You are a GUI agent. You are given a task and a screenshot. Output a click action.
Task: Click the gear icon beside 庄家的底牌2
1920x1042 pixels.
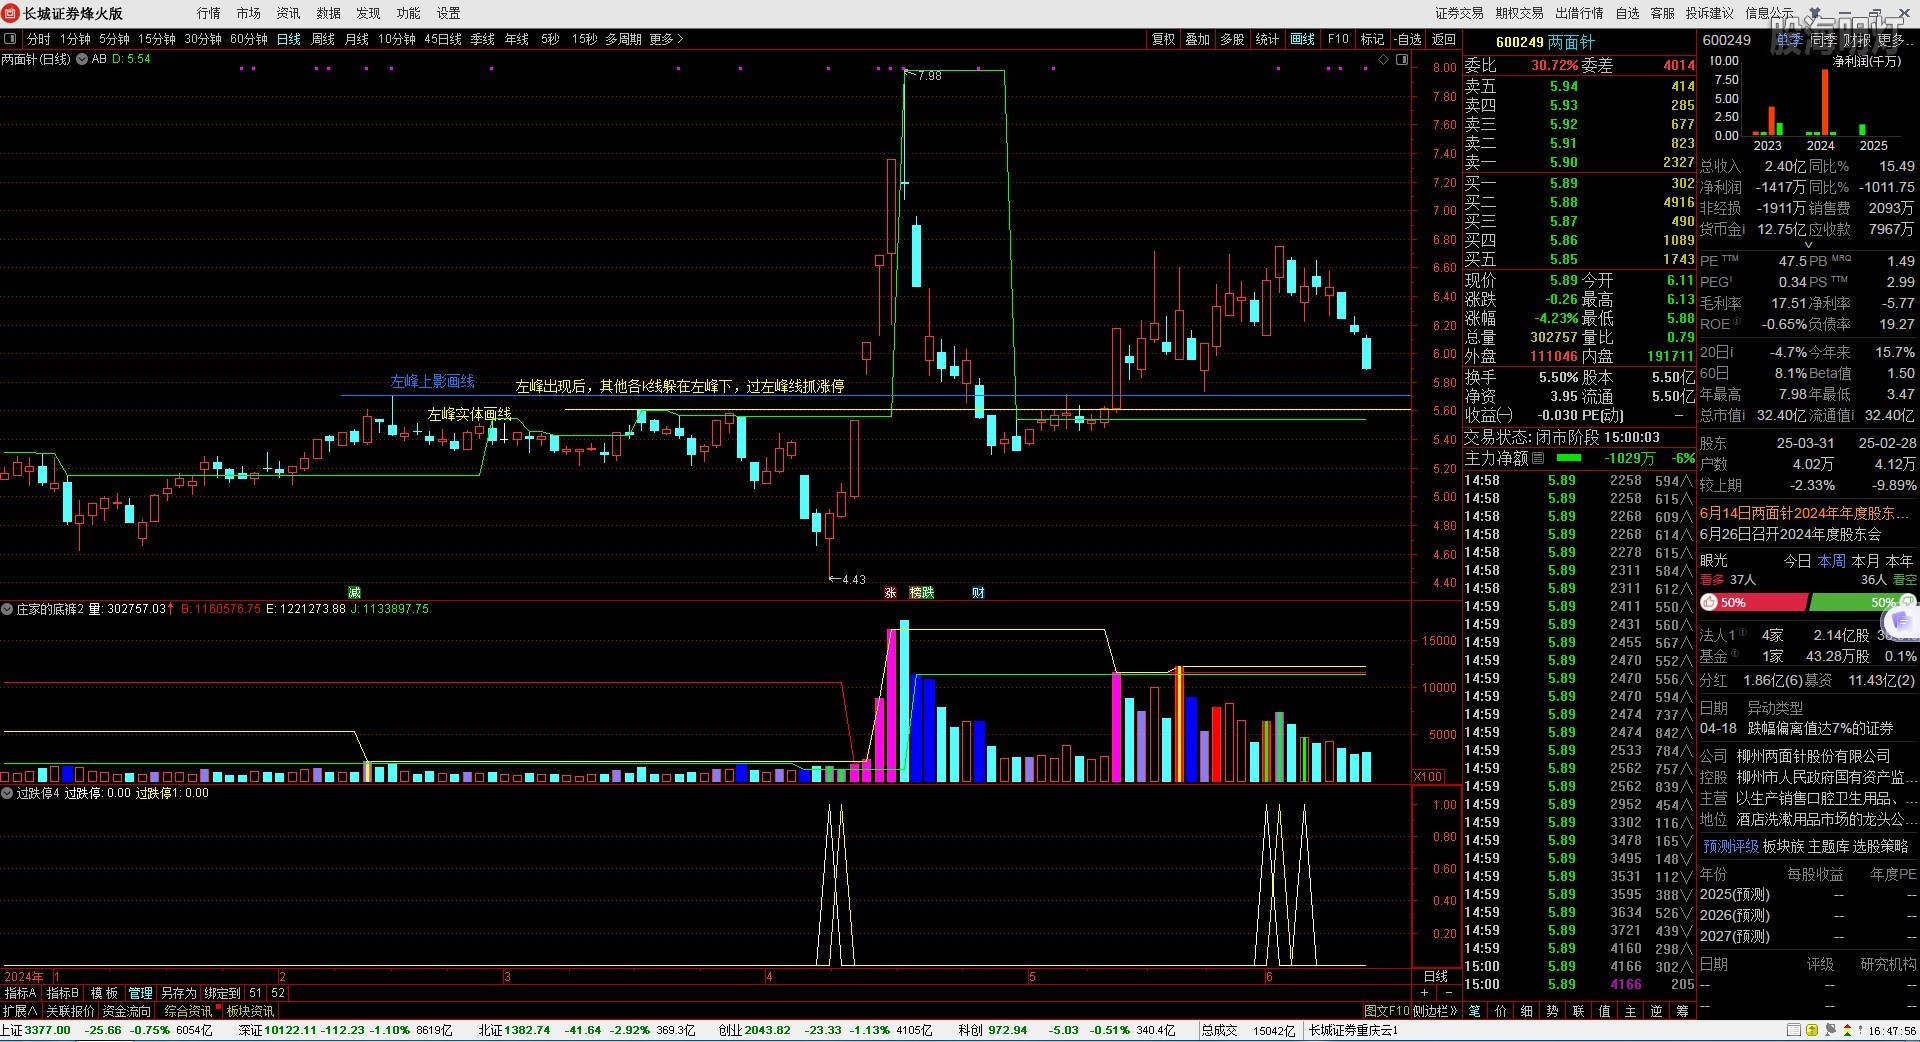click(7, 609)
